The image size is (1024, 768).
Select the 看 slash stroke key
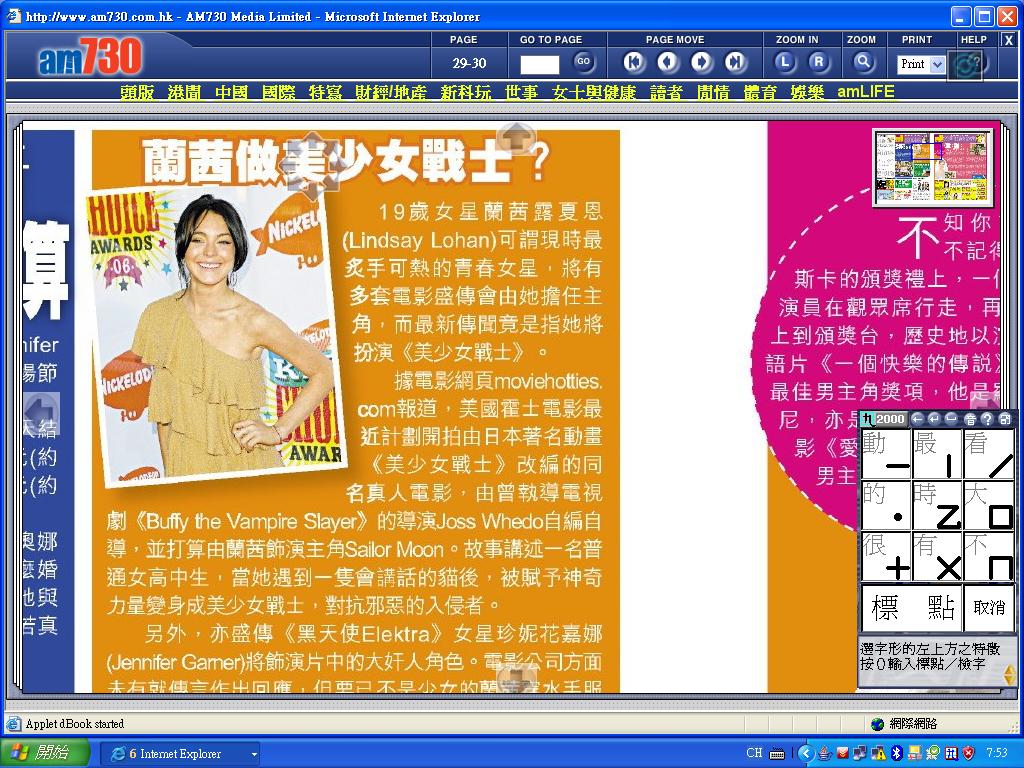pos(989,453)
